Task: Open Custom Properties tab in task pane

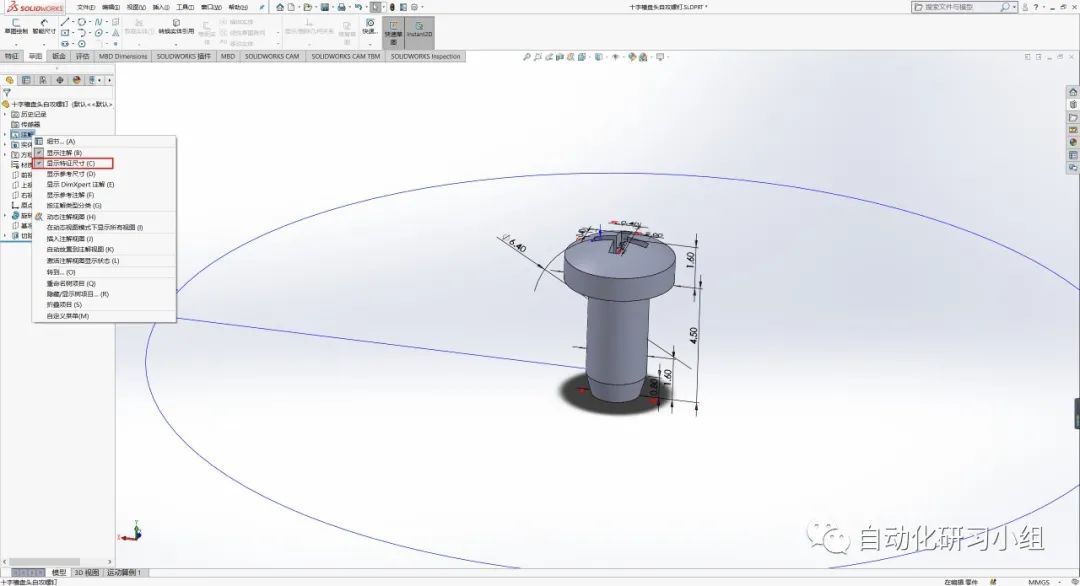Action: tap(1073, 156)
